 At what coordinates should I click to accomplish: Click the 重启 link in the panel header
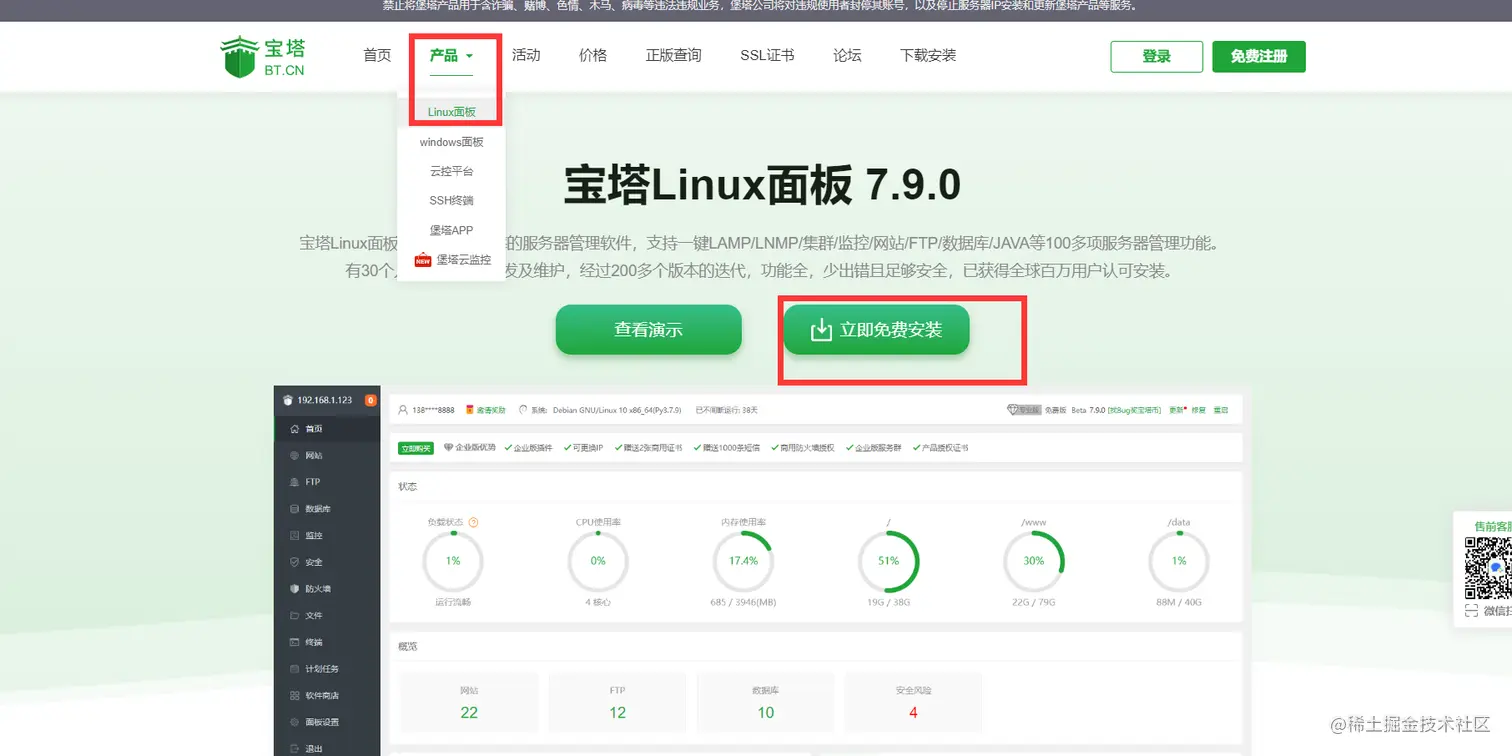(1221, 410)
